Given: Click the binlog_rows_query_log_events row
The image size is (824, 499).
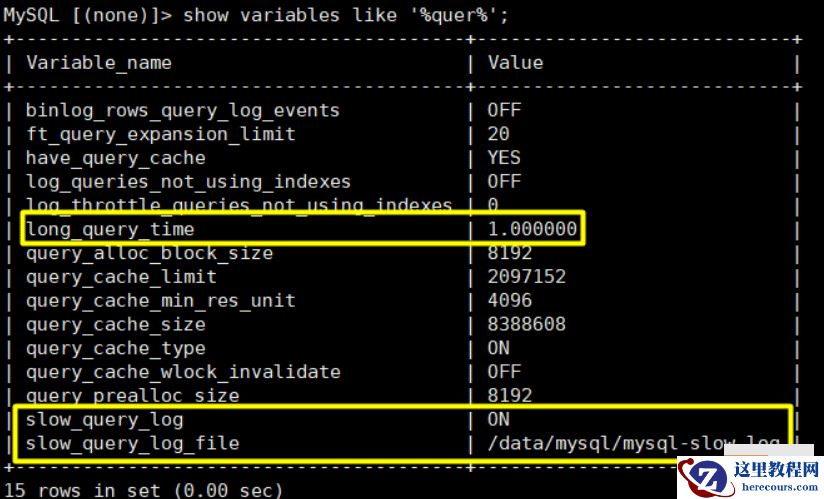Looking at the screenshot, I should pyautogui.click(x=182, y=110).
